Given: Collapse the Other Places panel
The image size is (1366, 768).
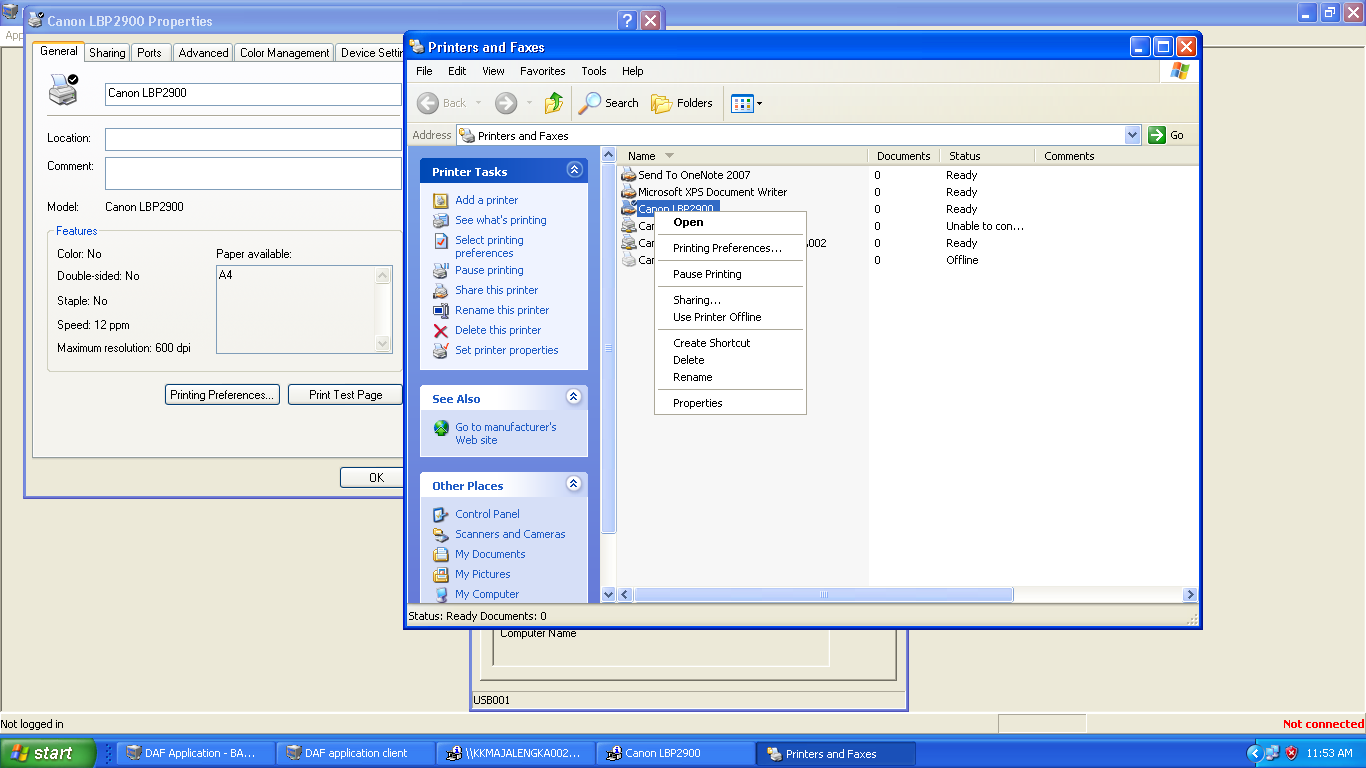Looking at the screenshot, I should [574, 484].
